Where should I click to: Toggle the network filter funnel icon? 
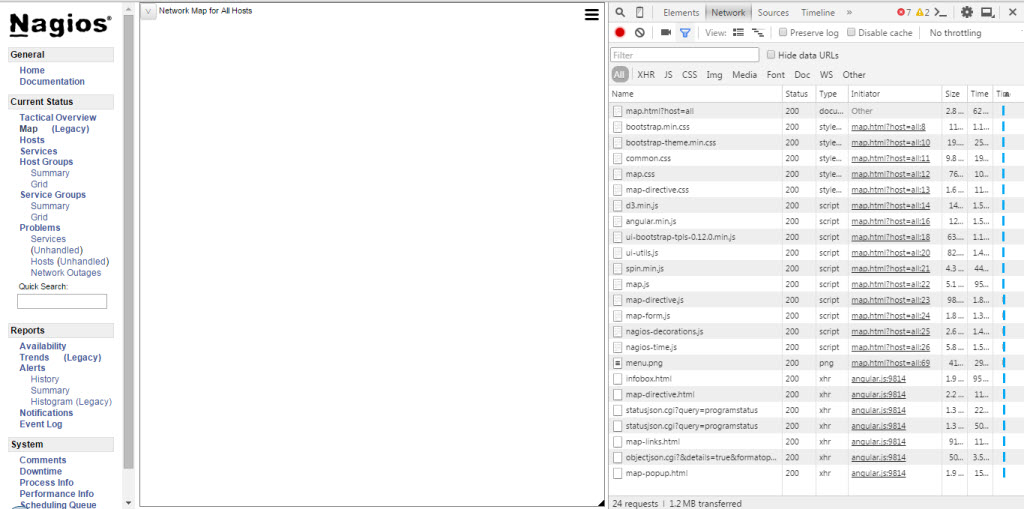(x=685, y=33)
